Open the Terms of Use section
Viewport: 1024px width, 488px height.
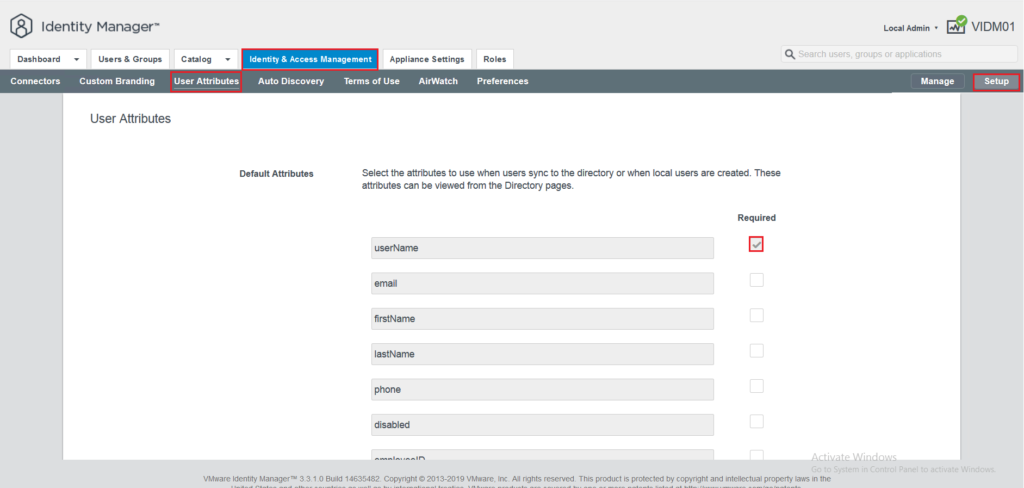point(372,82)
